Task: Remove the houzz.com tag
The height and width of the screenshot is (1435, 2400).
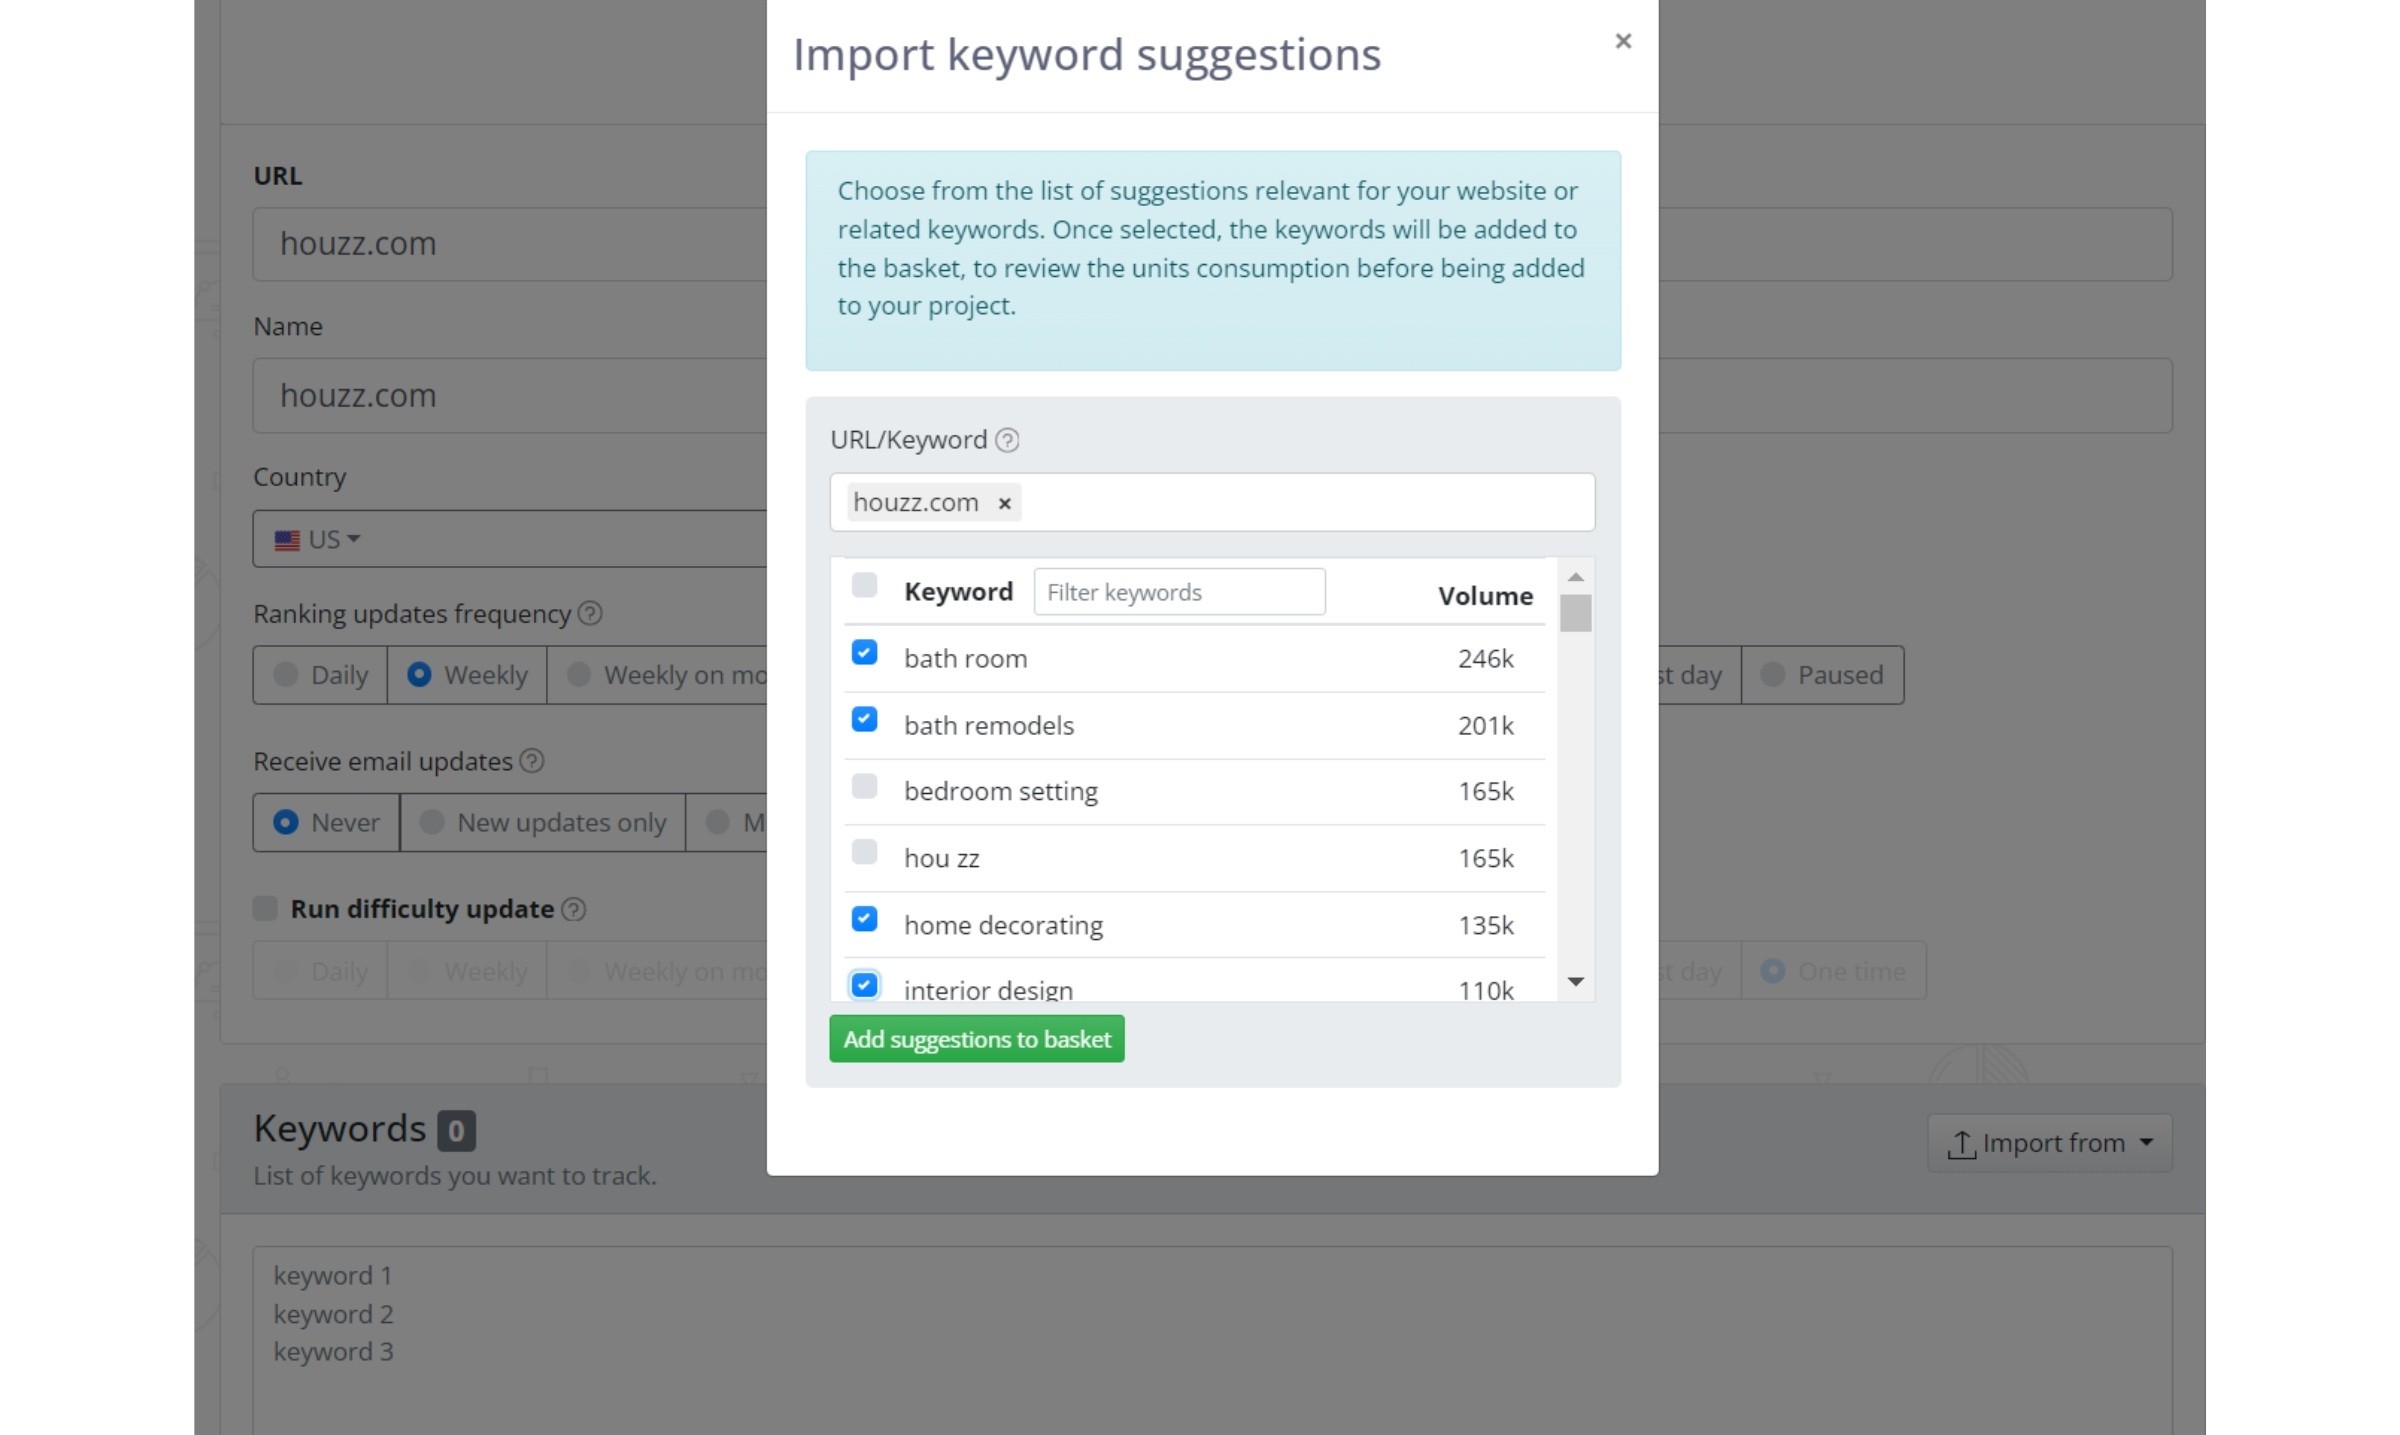Action: [x=1004, y=503]
